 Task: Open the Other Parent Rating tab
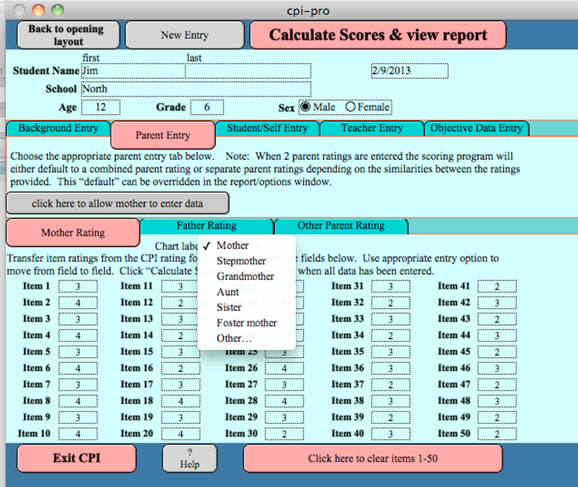coord(341,226)
